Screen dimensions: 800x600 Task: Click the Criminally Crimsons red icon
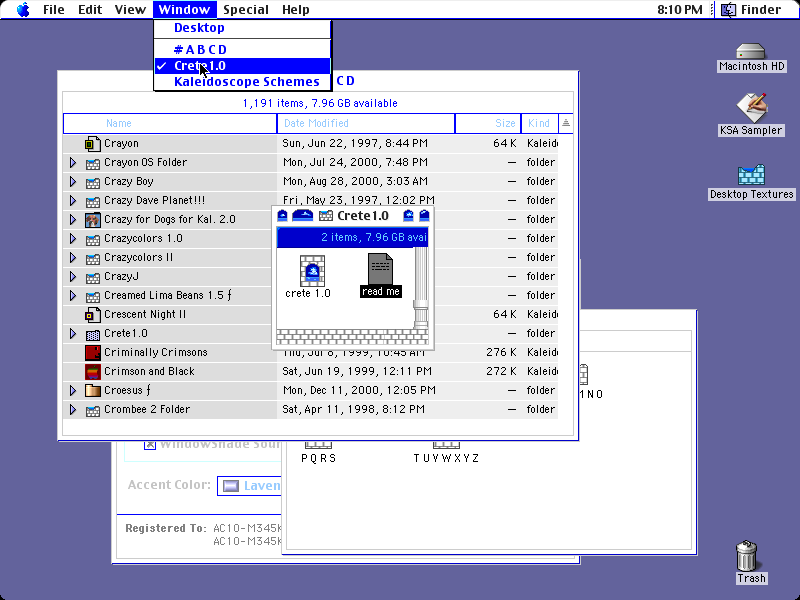tap(92, 353)
